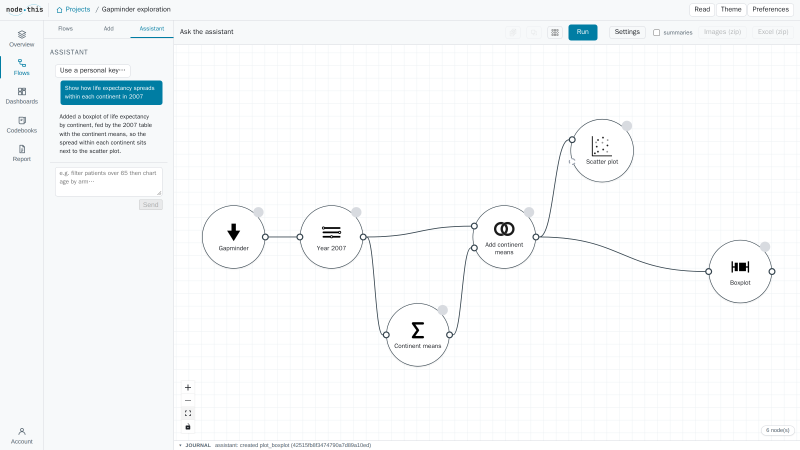Viewport: 800px width, 450px height.
Task: Focus the assistant prompt text area
Action: [109, 182]
